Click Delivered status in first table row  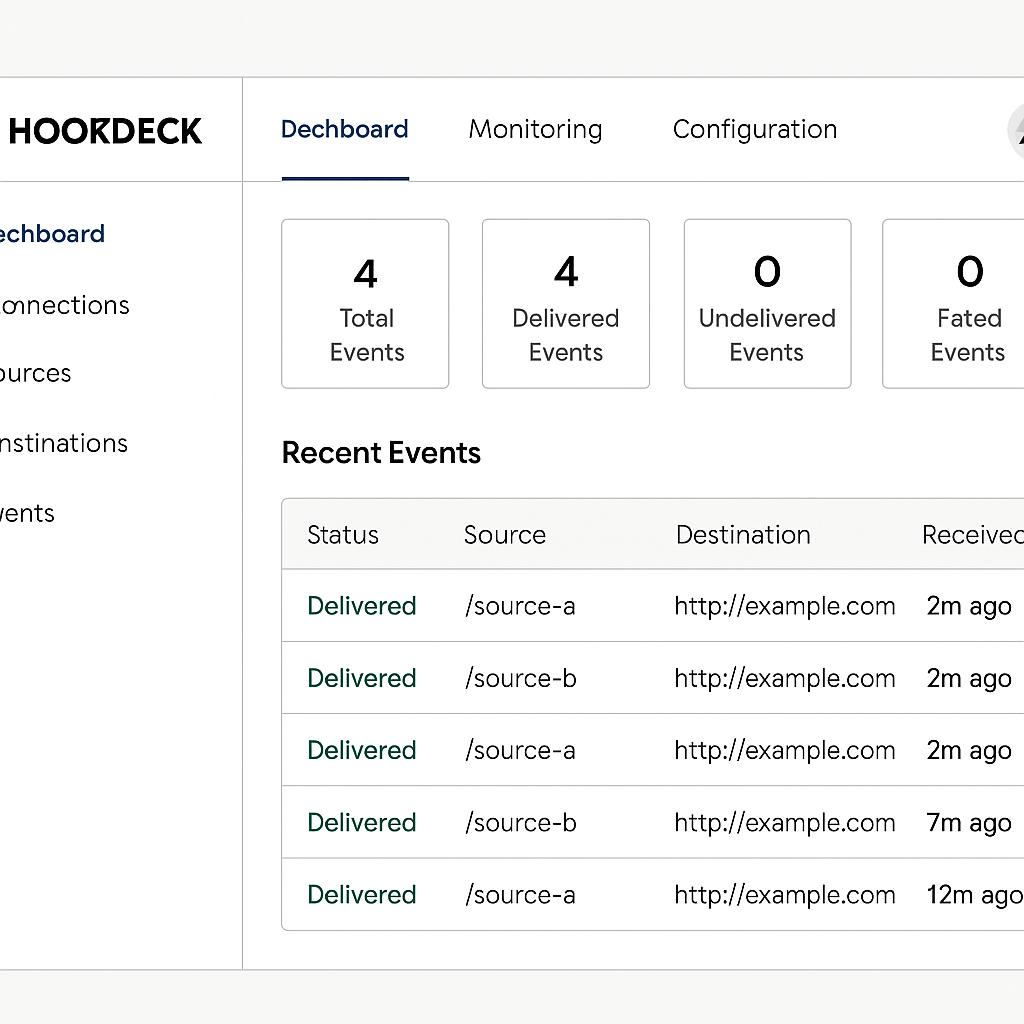tap(362, 606)
